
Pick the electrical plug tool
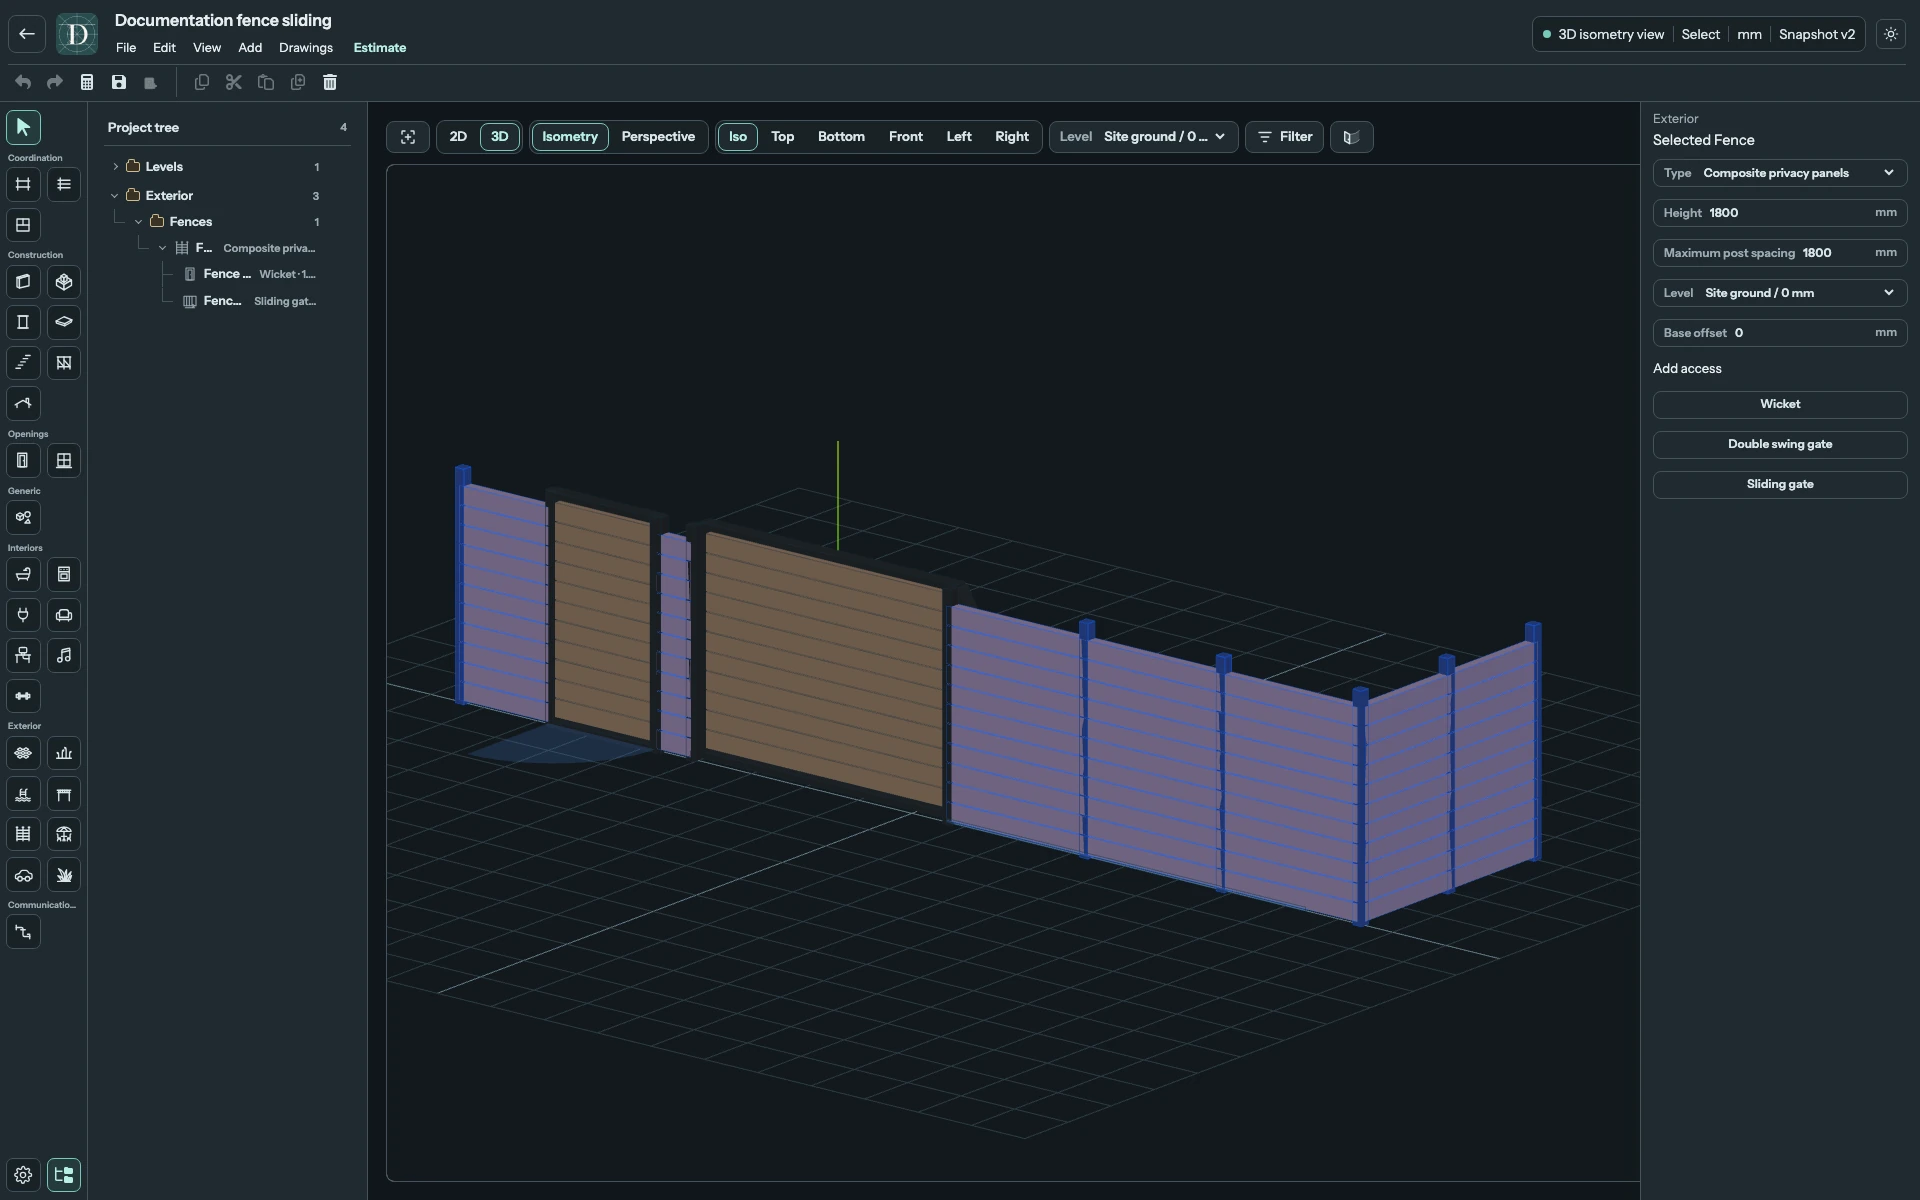23,615
